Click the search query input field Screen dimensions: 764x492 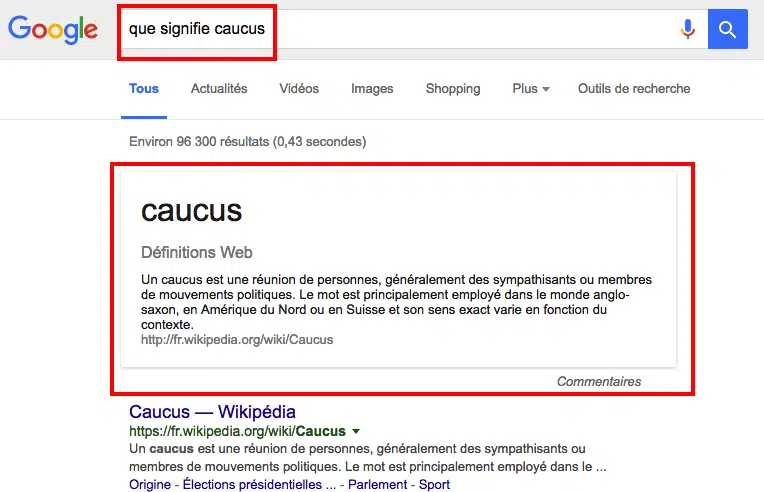point(400,29)
